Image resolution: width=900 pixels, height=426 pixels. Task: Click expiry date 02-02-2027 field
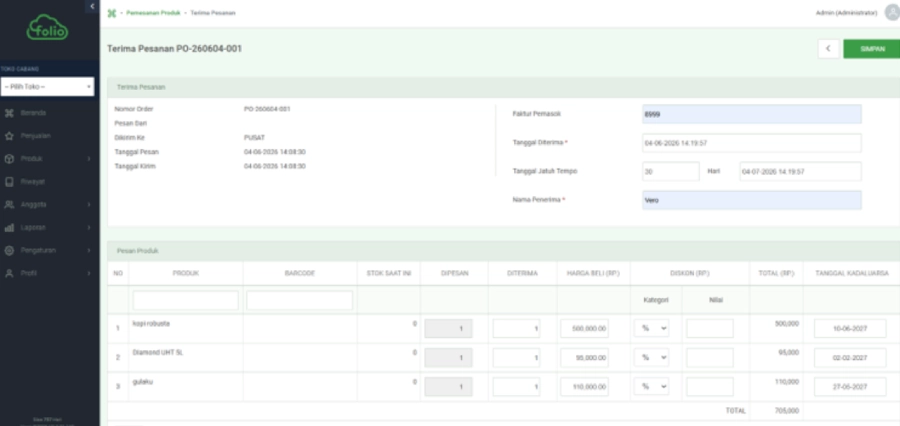849,357
